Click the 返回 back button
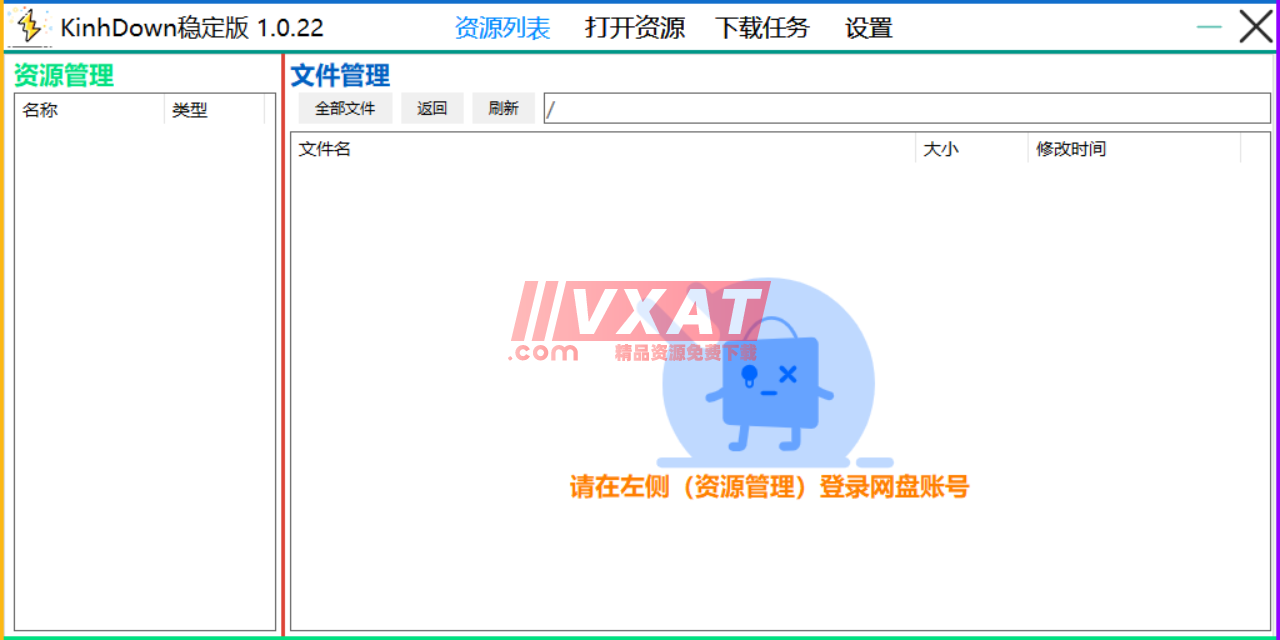Viewport: 1280px width, 640px height. [x=432, y=108]
